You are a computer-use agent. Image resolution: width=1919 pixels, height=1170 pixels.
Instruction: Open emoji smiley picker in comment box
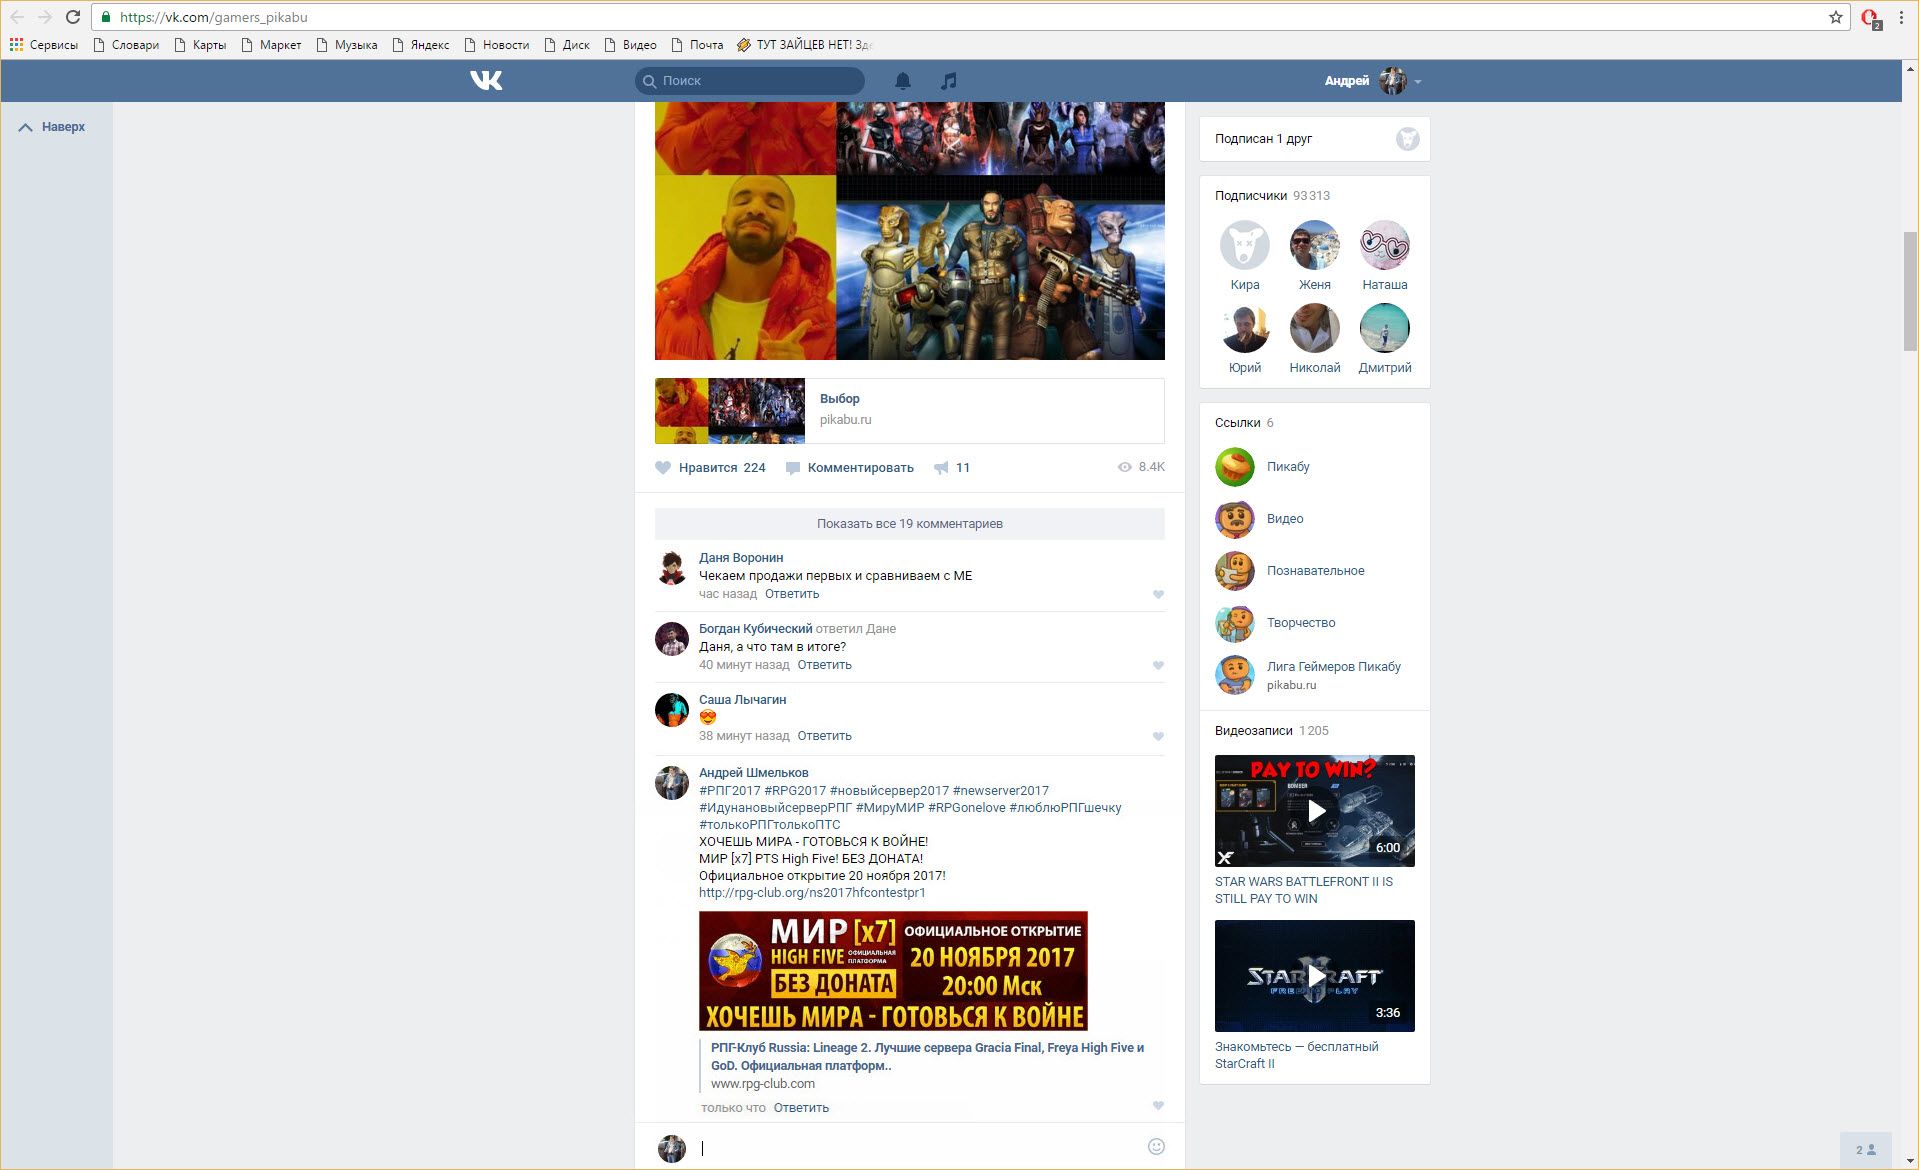[1156, 1146]
